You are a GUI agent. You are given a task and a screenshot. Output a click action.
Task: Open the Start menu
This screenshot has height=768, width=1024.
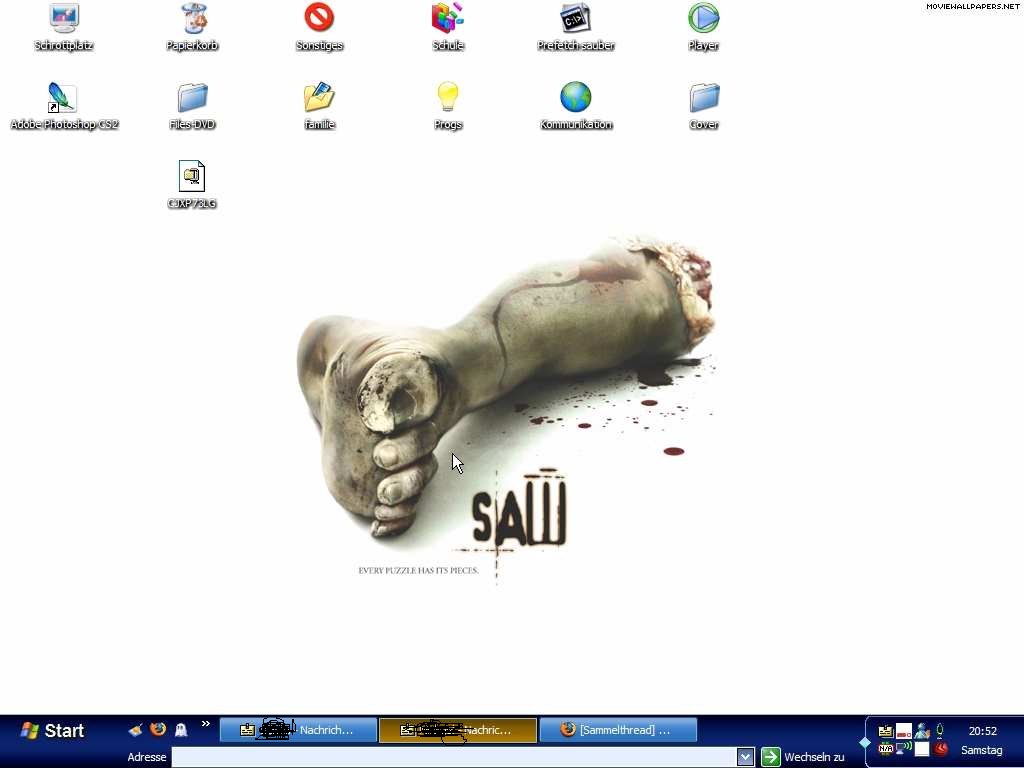point(52,730)
